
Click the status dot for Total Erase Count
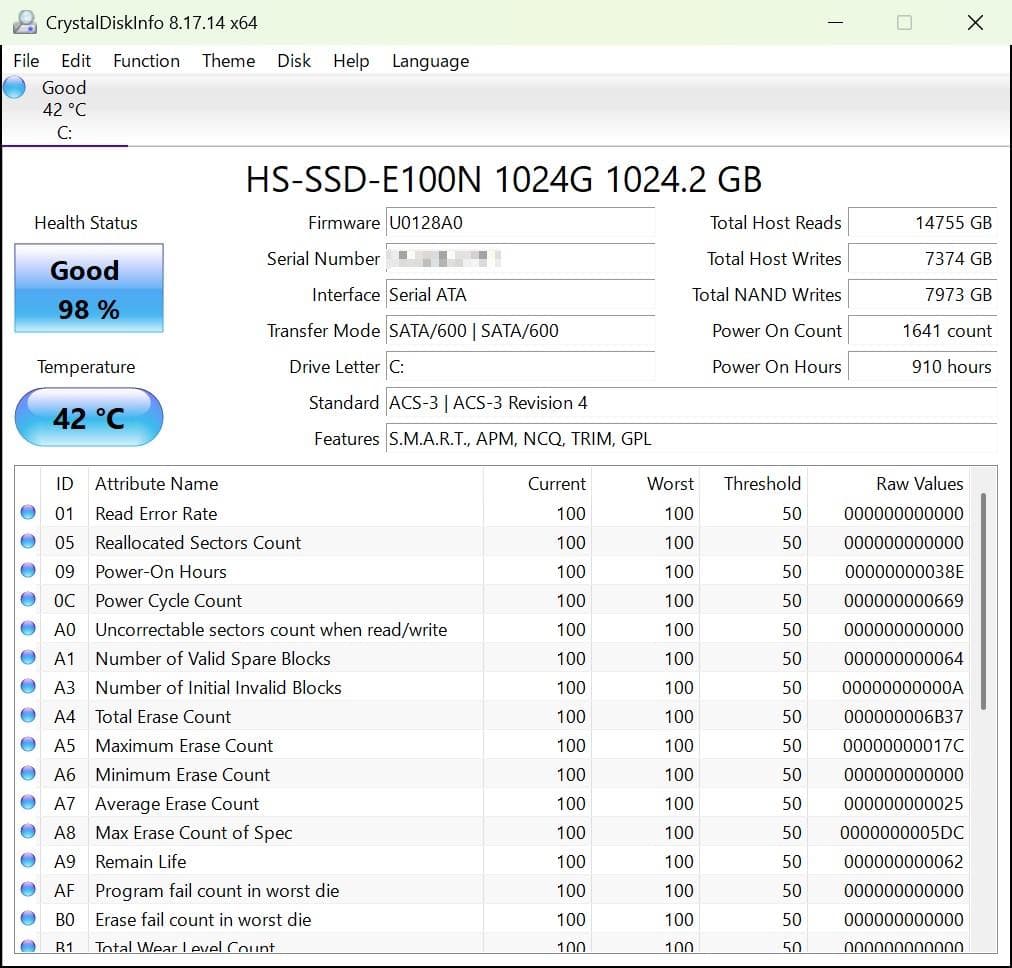28,716
